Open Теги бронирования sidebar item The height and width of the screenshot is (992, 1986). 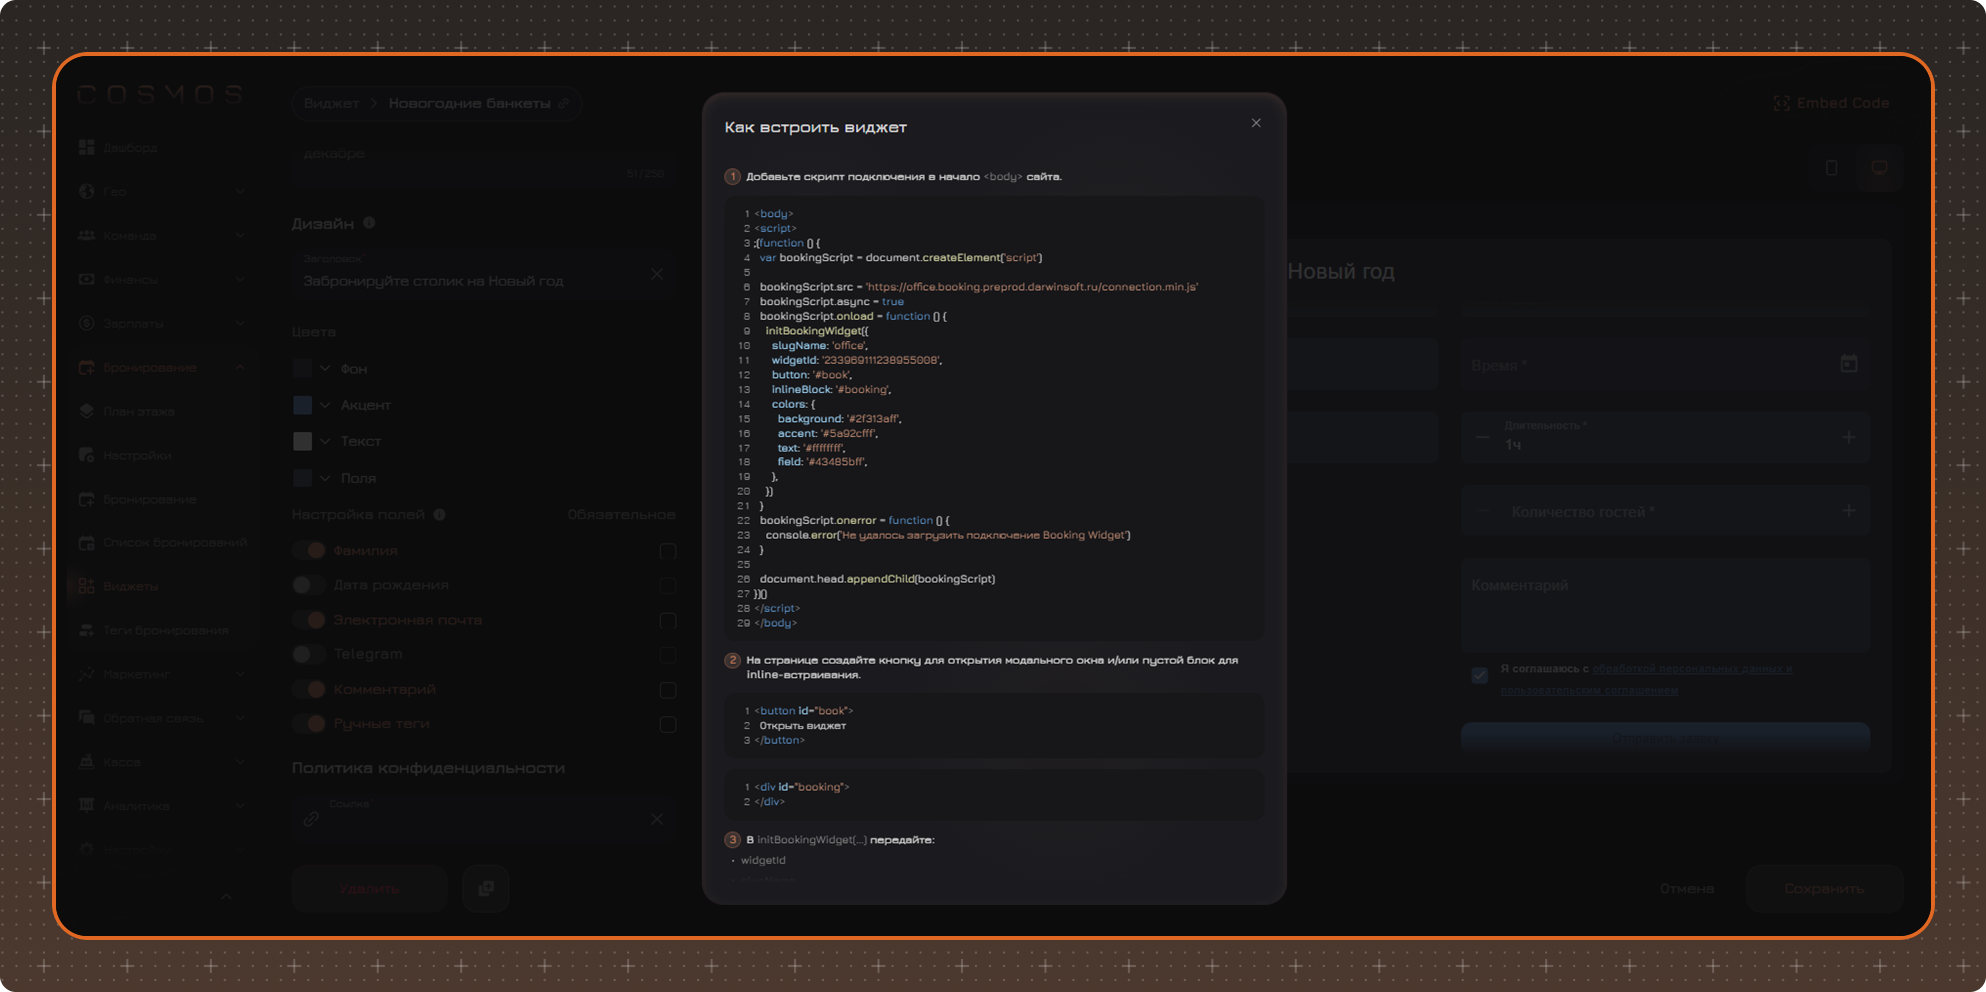[154, 630]
